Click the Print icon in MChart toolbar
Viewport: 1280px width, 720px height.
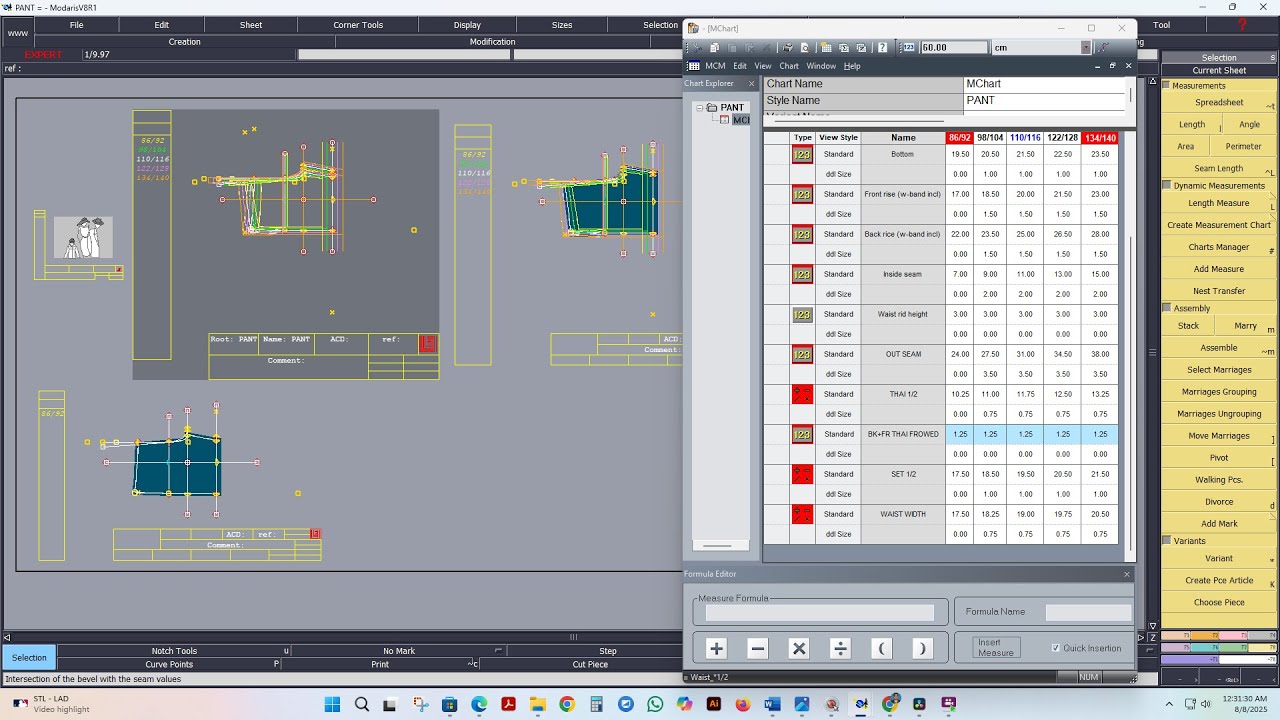click(787, 47)
